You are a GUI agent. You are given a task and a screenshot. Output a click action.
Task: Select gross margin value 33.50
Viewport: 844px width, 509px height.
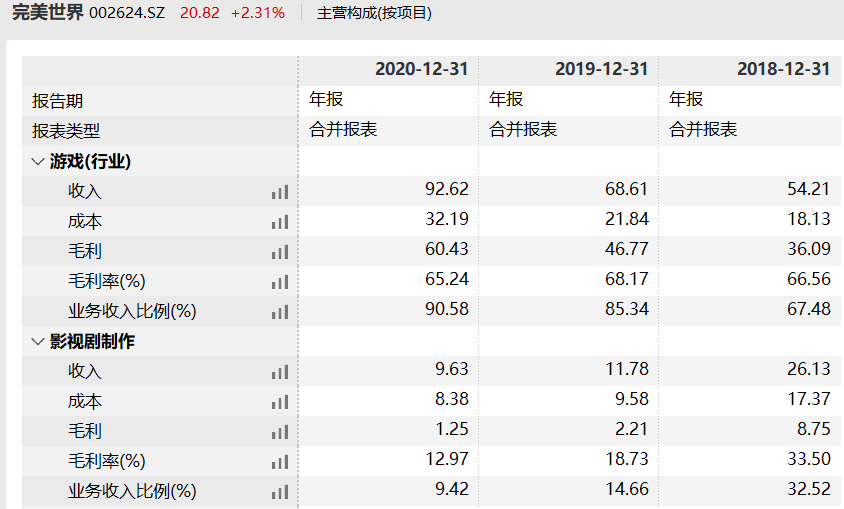click(808, 459)
